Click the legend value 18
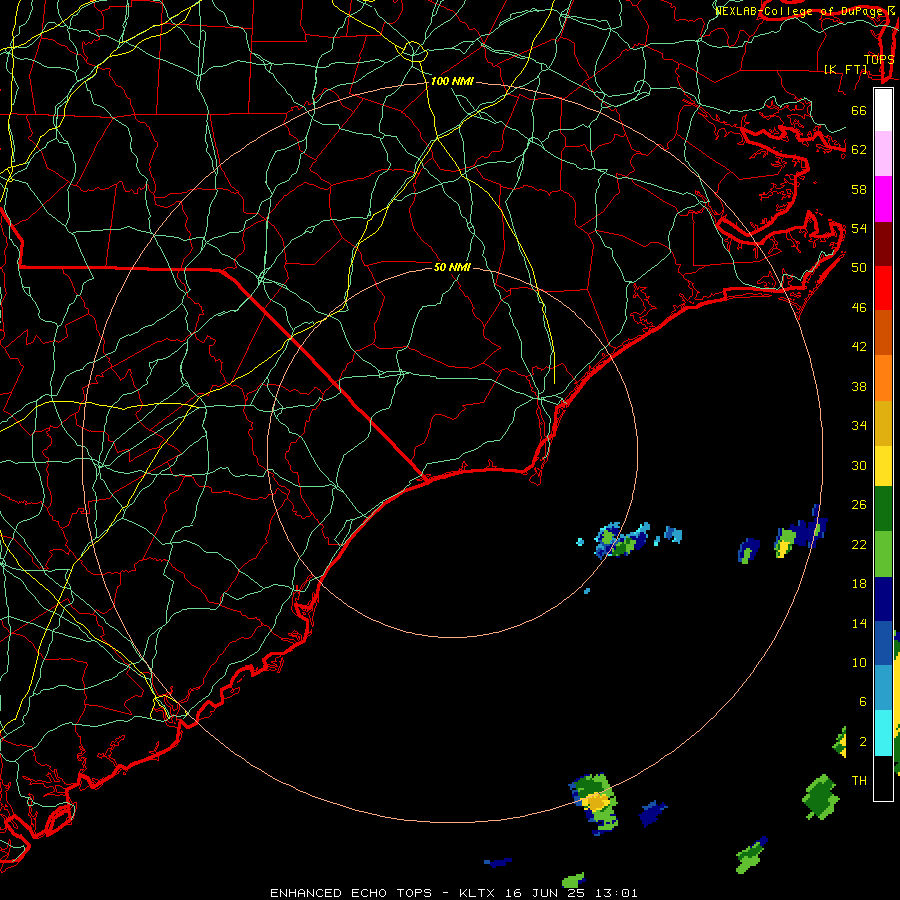The width and height of the screenshot is (900, 900). pos(859,584)
